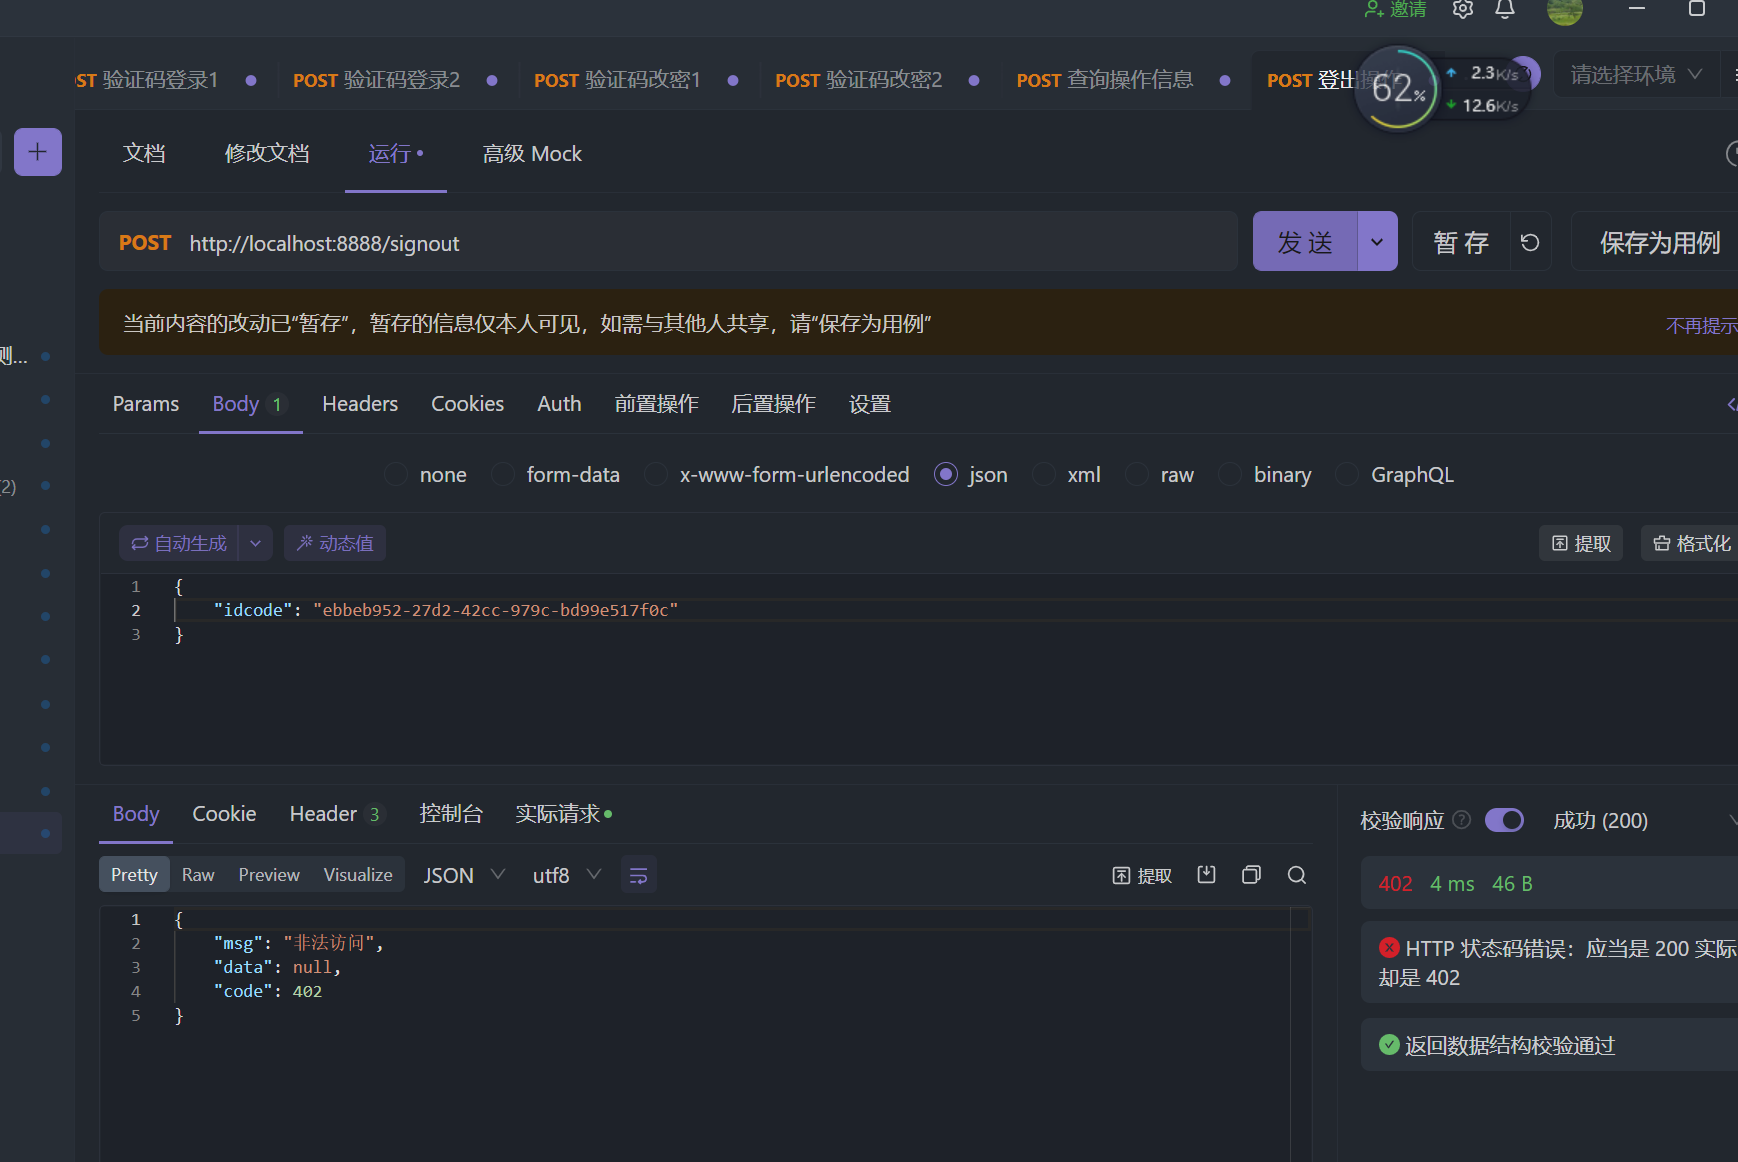This screenshot has width=1738, height=1162.
Task: Select the Visualize response view
Action: coord(358,875)
